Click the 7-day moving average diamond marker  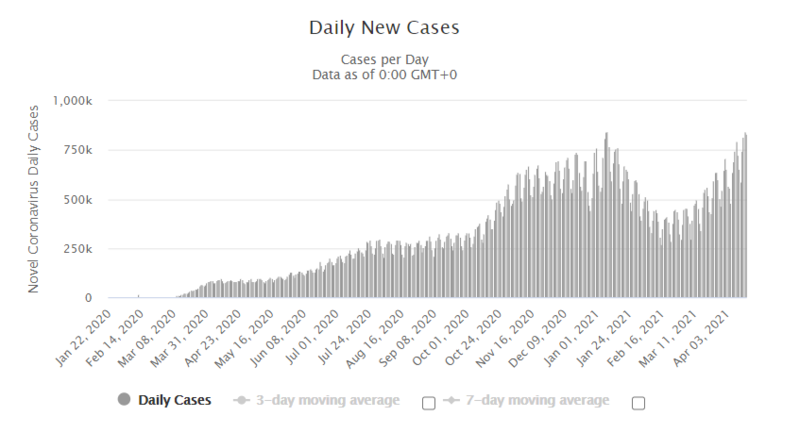[451, 400]
